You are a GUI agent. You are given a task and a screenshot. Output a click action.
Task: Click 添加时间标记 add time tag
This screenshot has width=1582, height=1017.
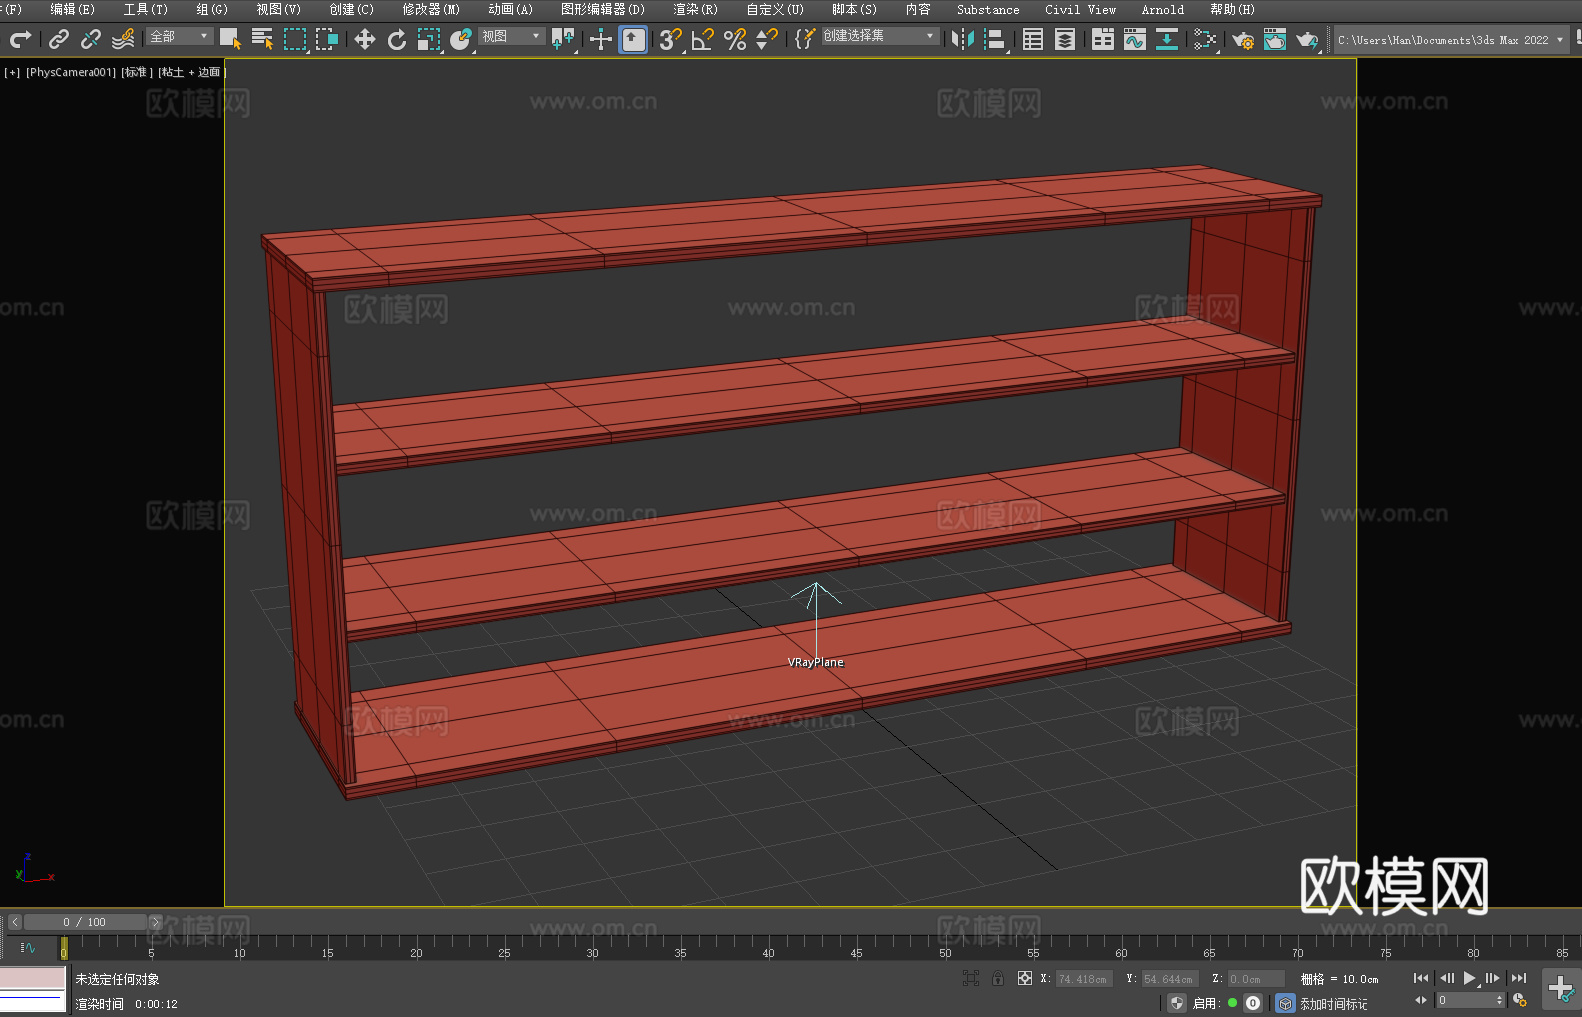1333,1003
